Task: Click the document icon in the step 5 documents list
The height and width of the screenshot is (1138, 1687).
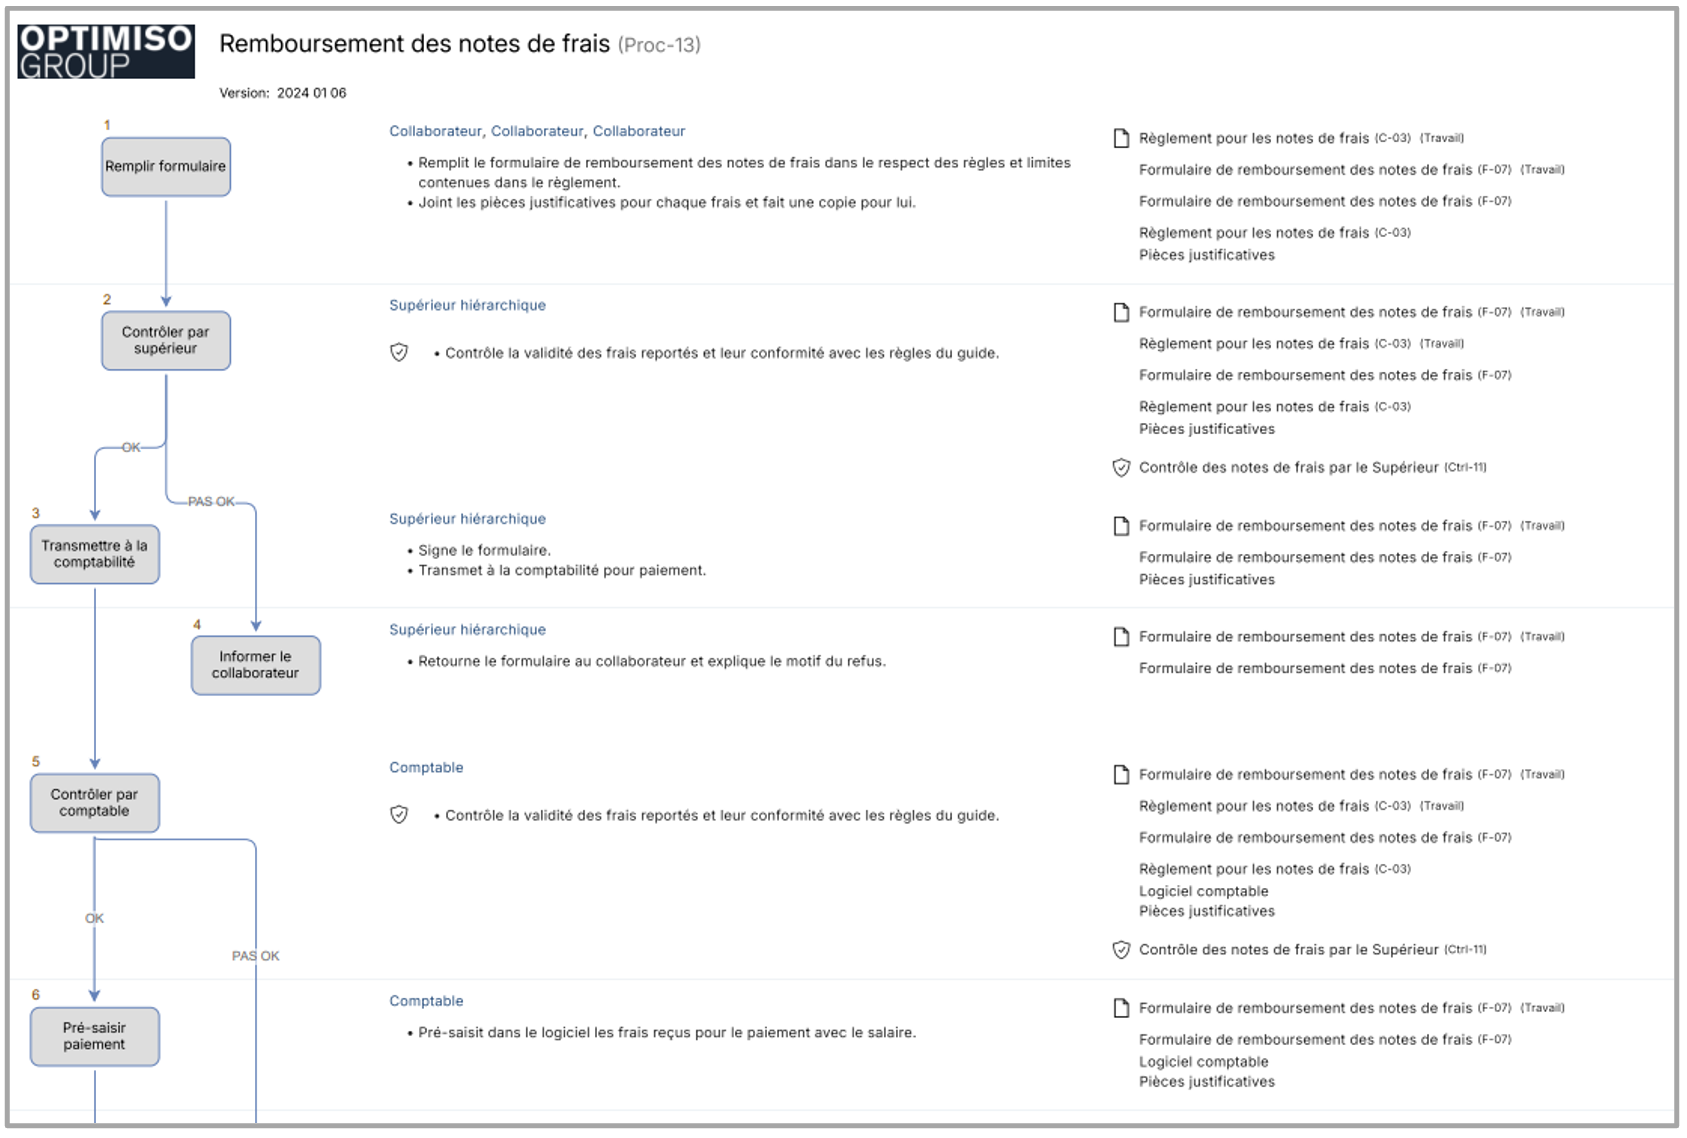Action: click(x=1121, y=775)
